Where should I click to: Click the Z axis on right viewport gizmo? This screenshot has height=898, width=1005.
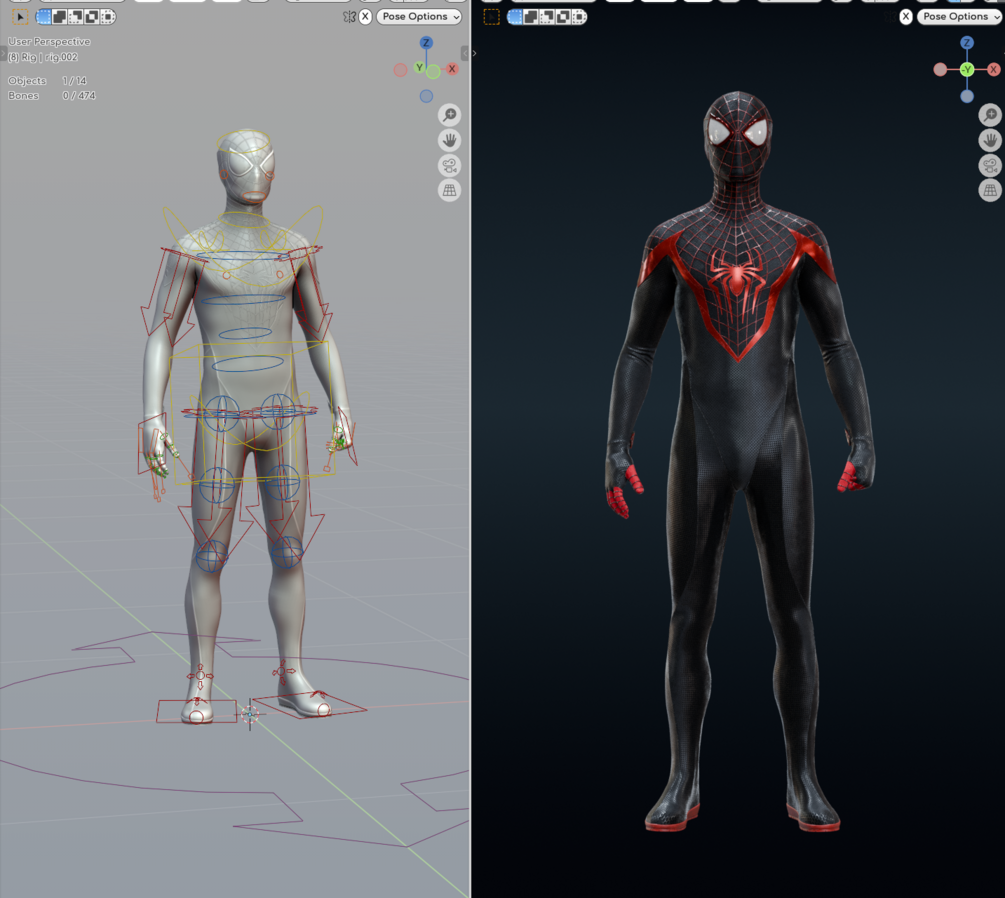(967, 43)
